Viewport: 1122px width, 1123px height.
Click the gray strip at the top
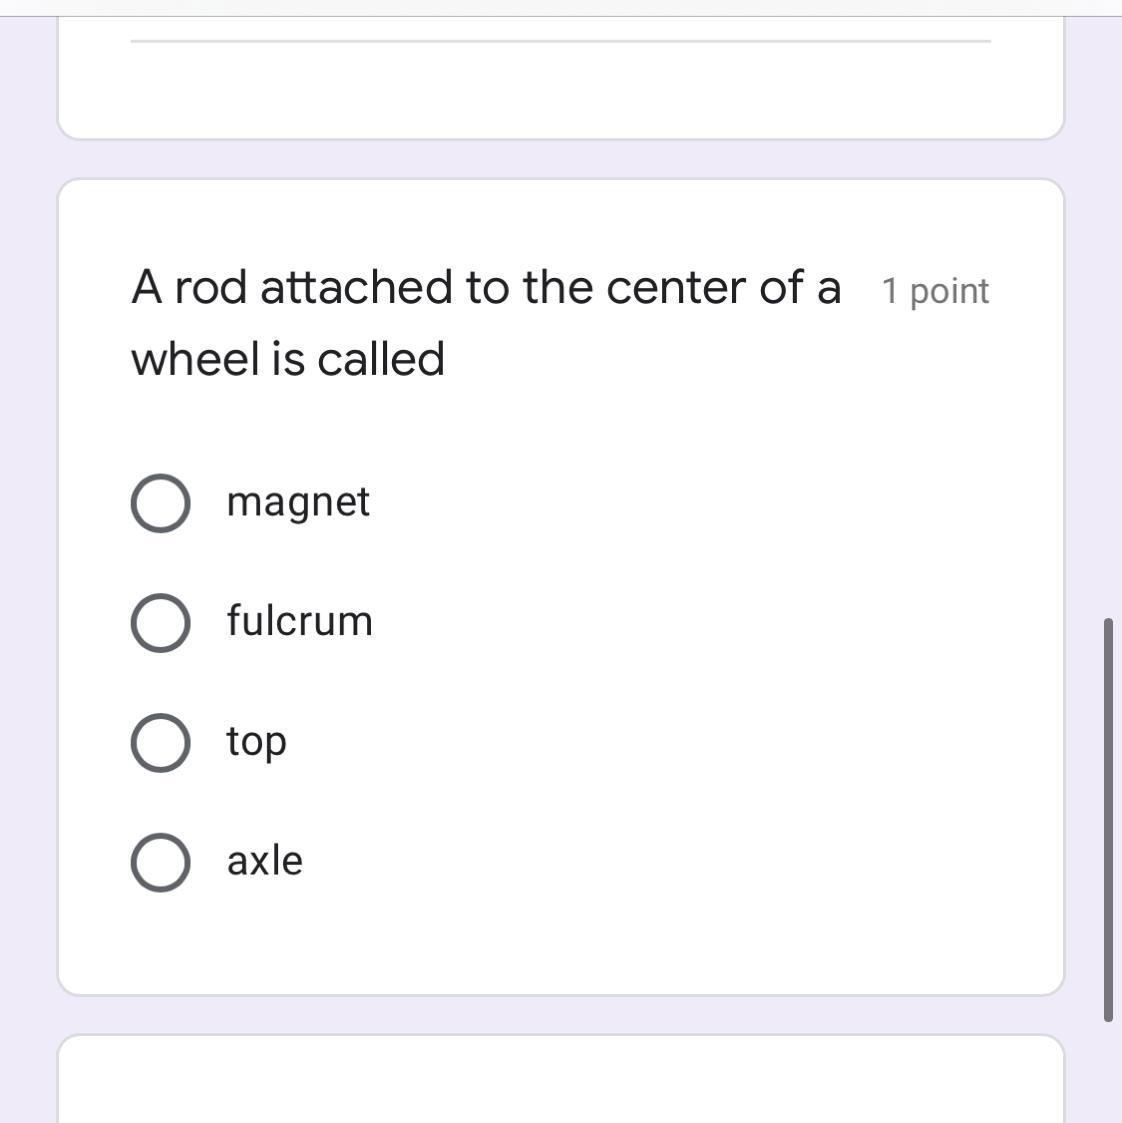560,7
